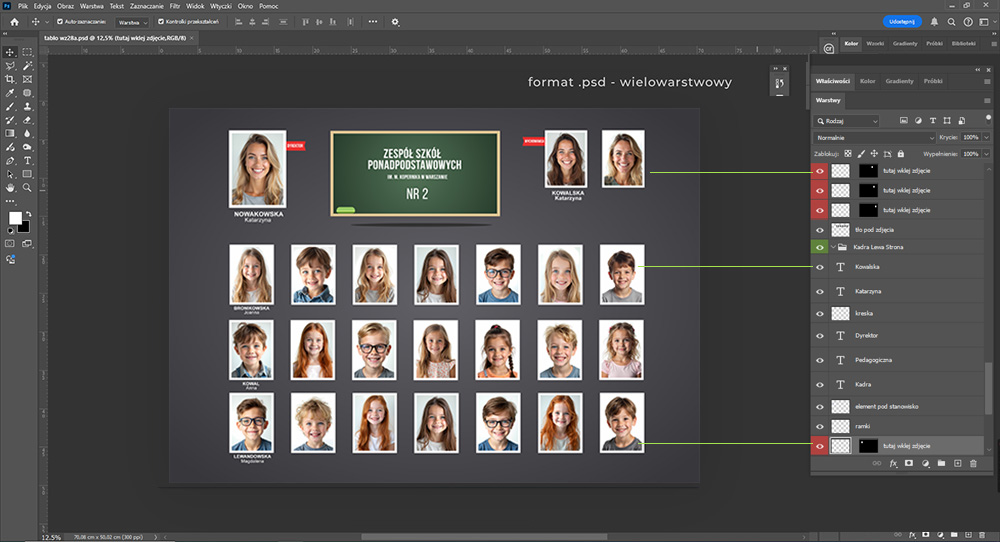Select the Blur tool

[27, 133]
